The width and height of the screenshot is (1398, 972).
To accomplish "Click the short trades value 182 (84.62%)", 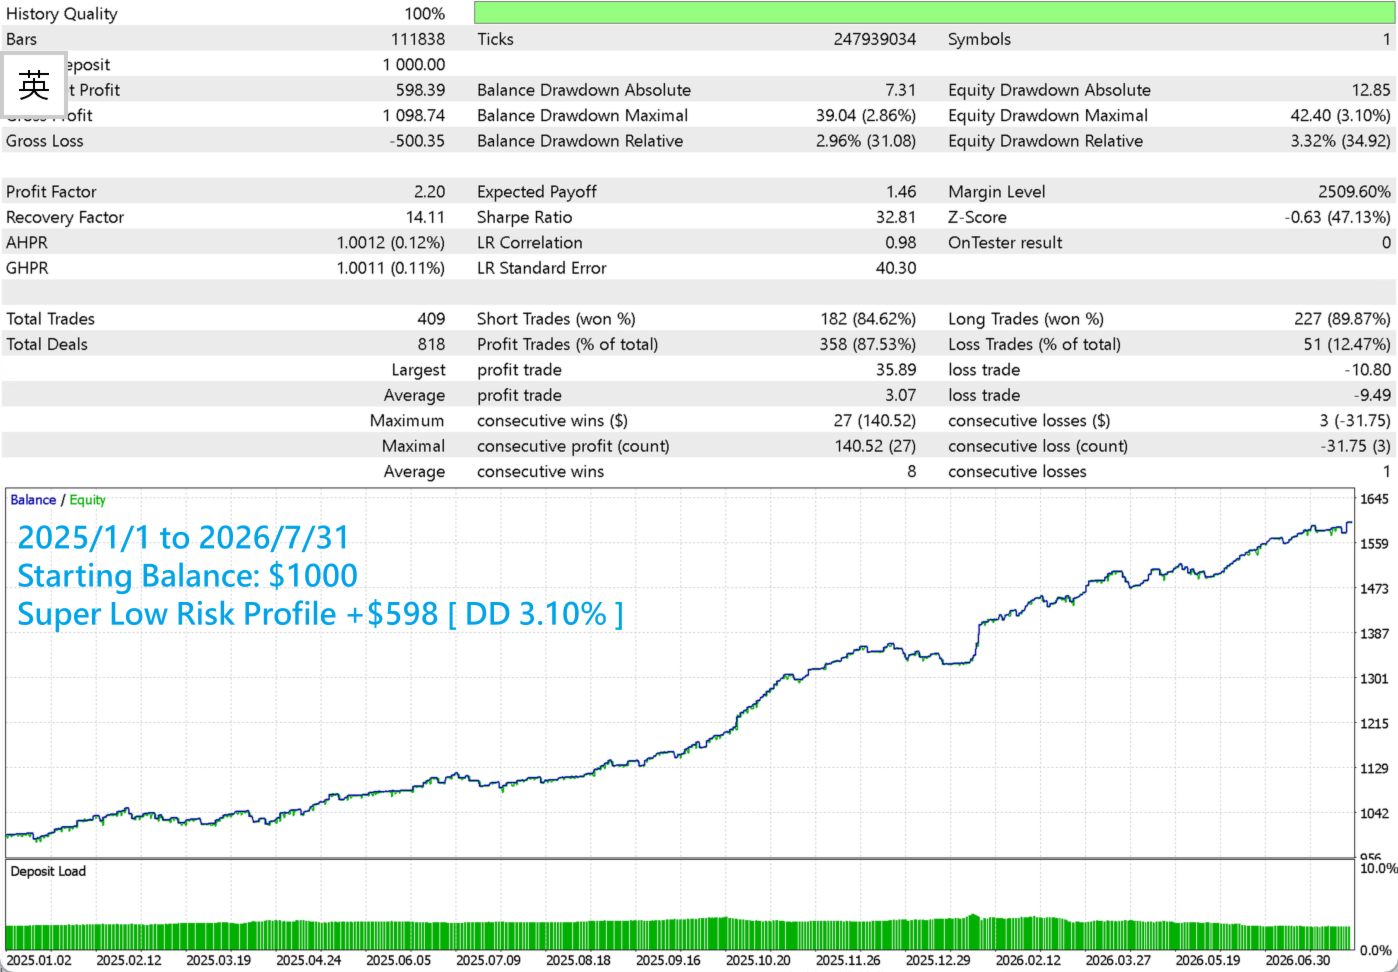I will point(869,319).
